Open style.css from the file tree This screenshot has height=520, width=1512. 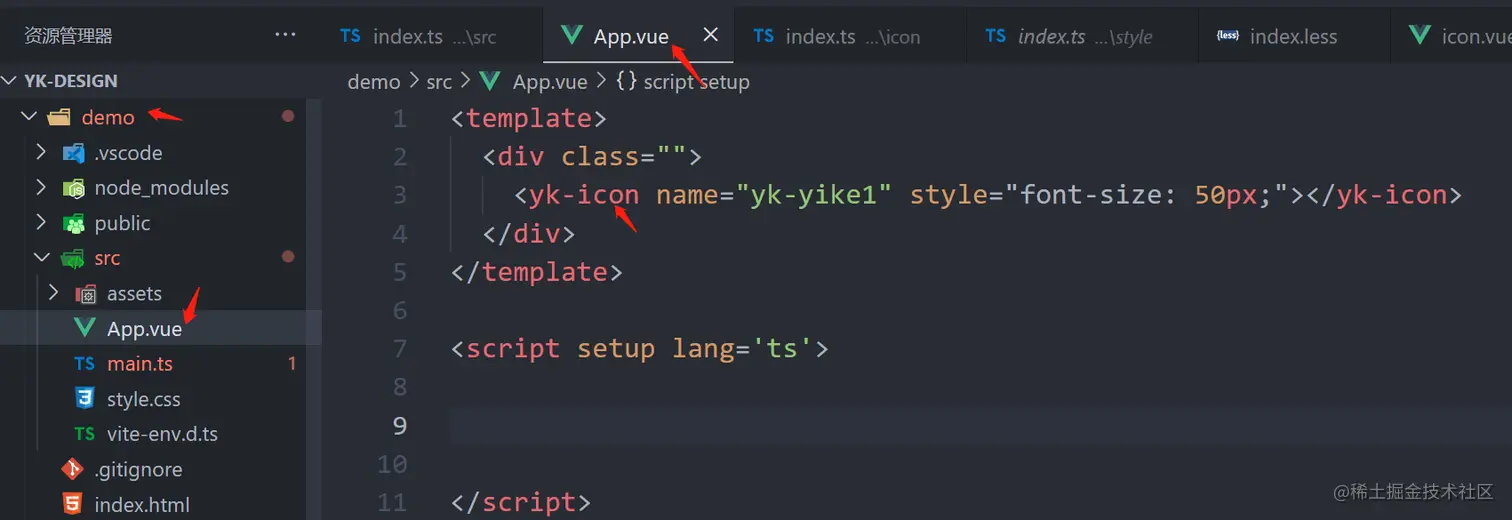(x=161, y=399)
